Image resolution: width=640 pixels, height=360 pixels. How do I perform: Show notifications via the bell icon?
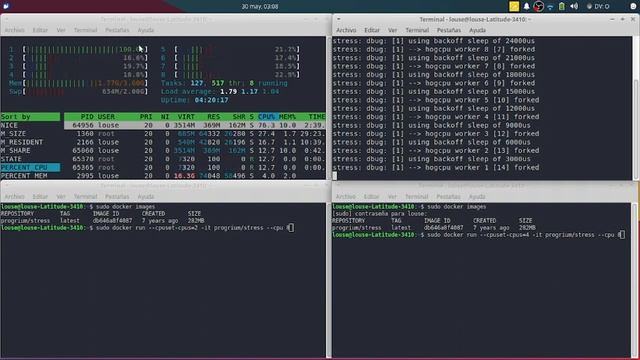click(x=527, y=6)
